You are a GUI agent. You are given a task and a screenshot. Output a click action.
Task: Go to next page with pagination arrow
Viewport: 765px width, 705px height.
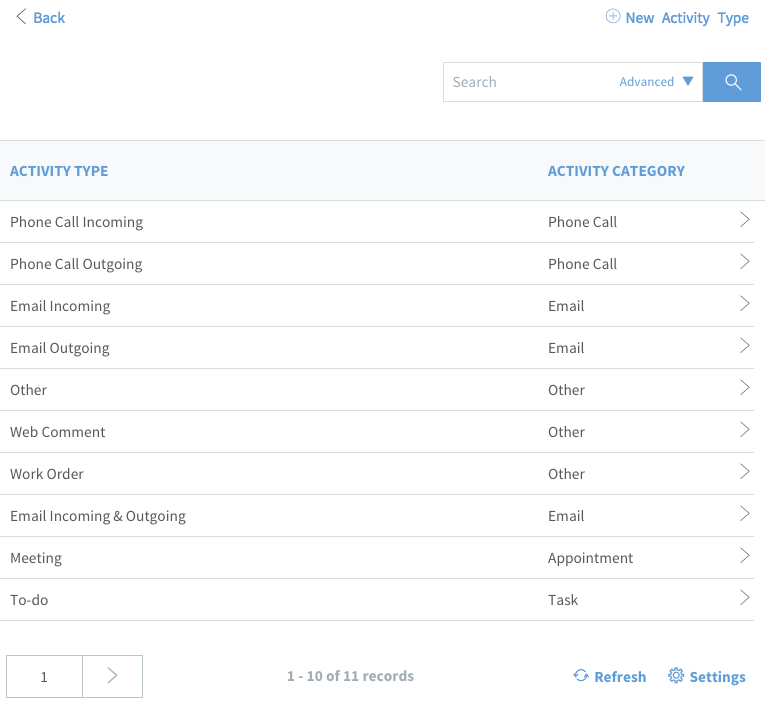113,676
